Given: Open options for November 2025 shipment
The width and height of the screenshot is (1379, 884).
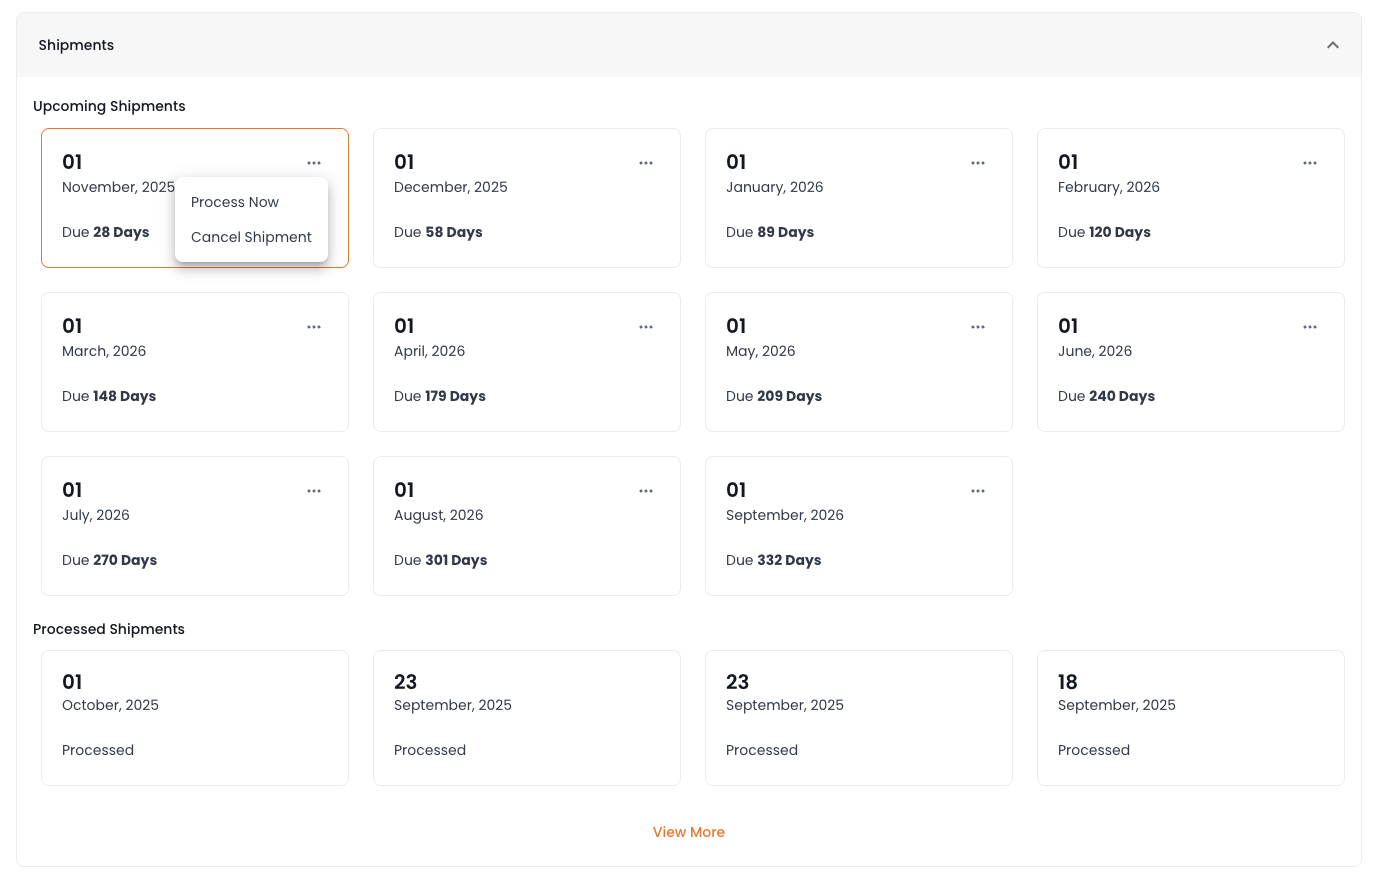Looking at the screenshot, I should [314, 163].
